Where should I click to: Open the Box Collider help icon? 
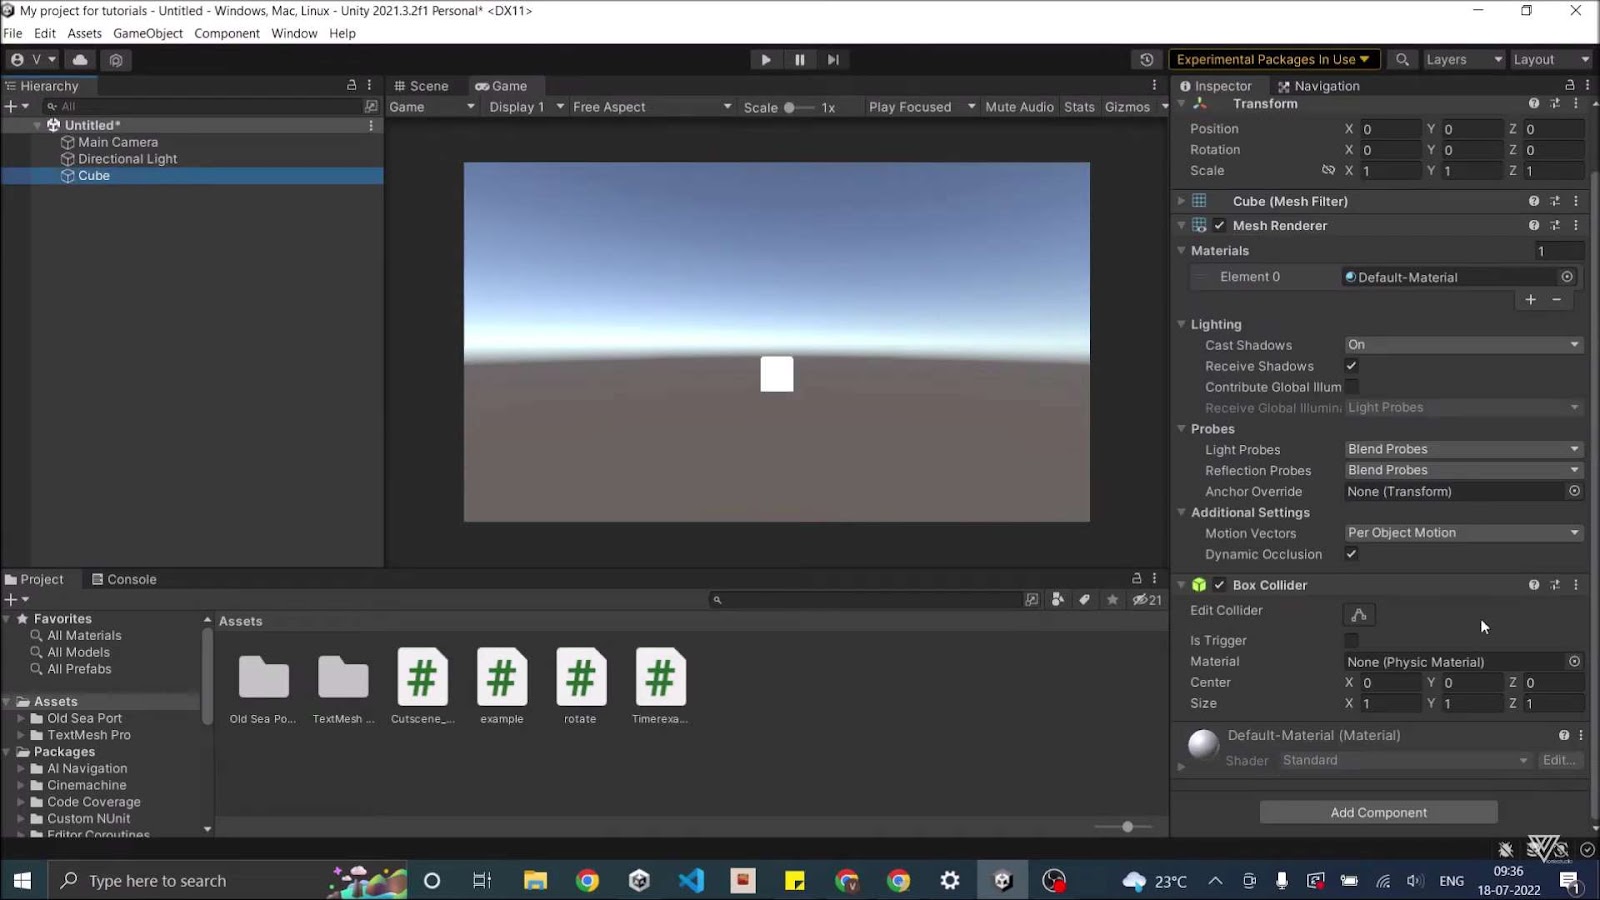[x=1534, y=585]
